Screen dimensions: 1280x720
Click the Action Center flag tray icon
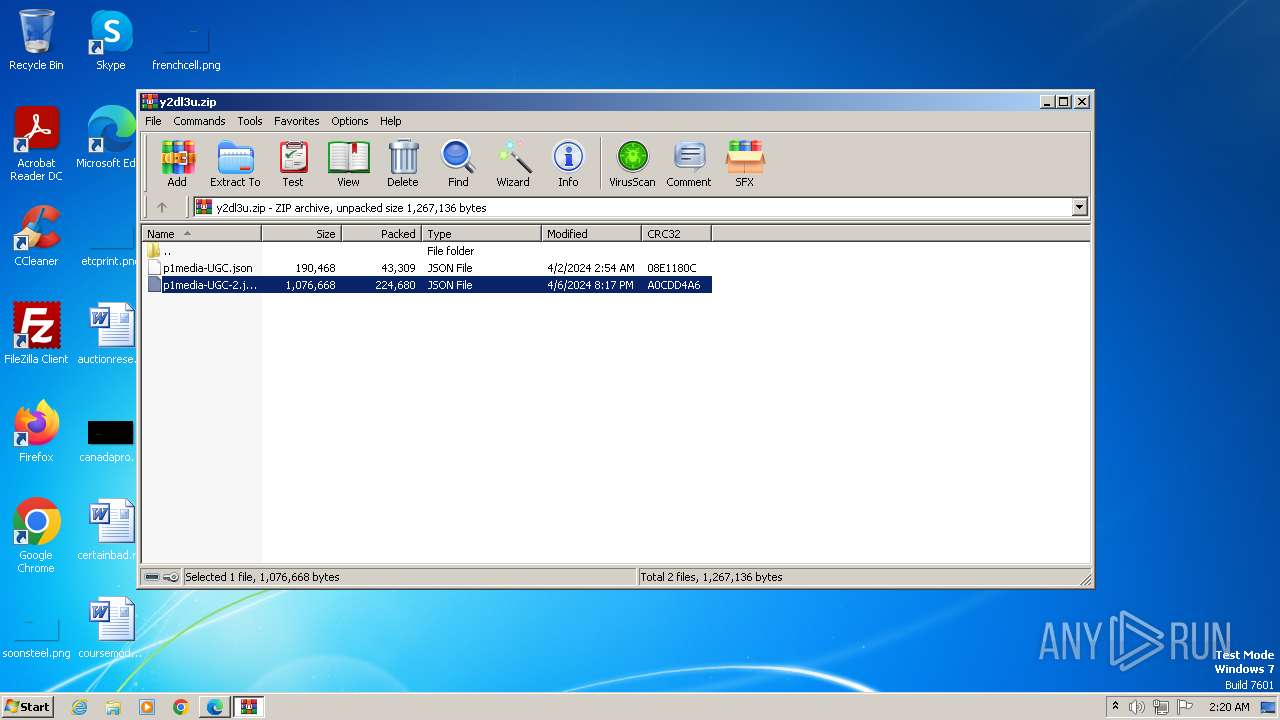click(x=1185, y=707)
